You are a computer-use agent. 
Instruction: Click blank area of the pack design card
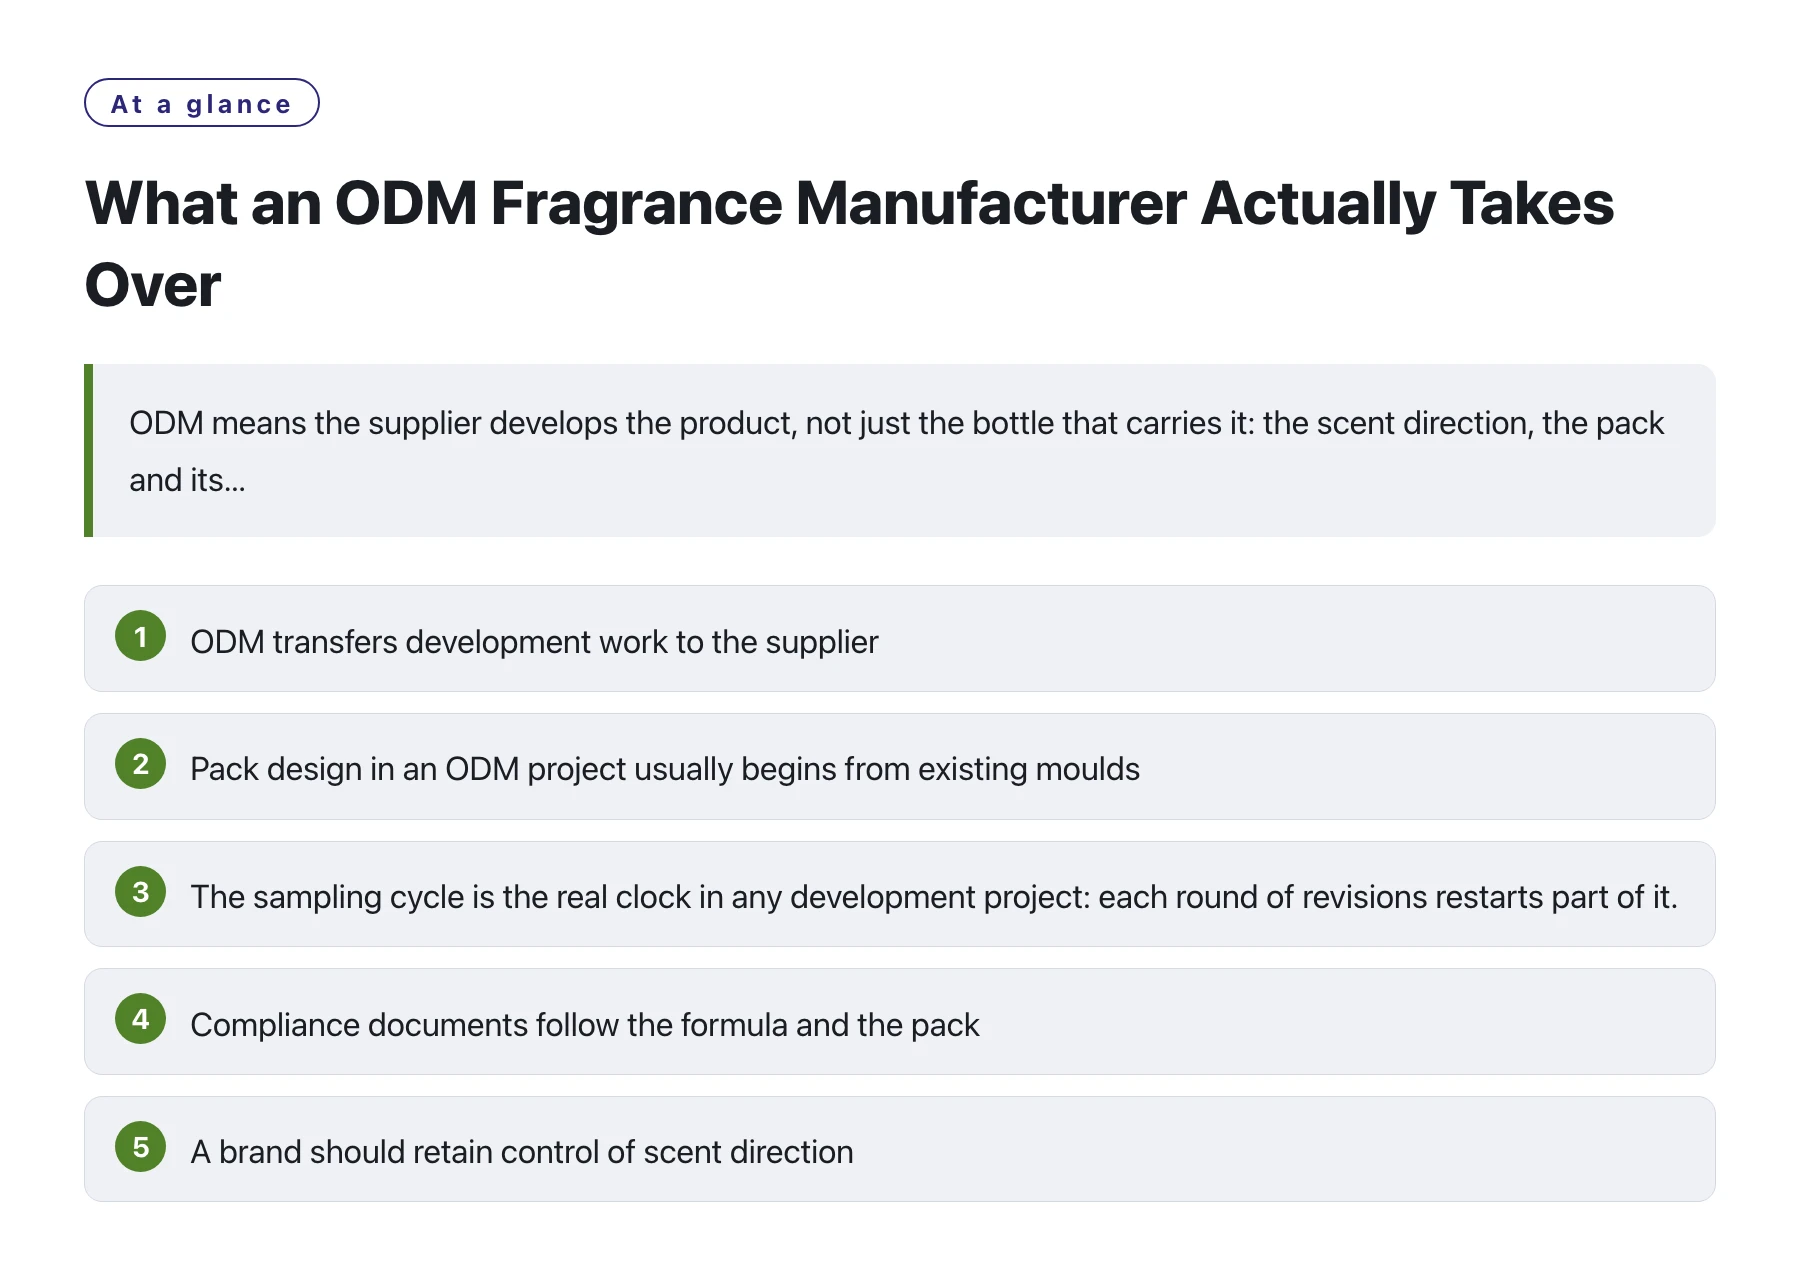click(1430, 767)
